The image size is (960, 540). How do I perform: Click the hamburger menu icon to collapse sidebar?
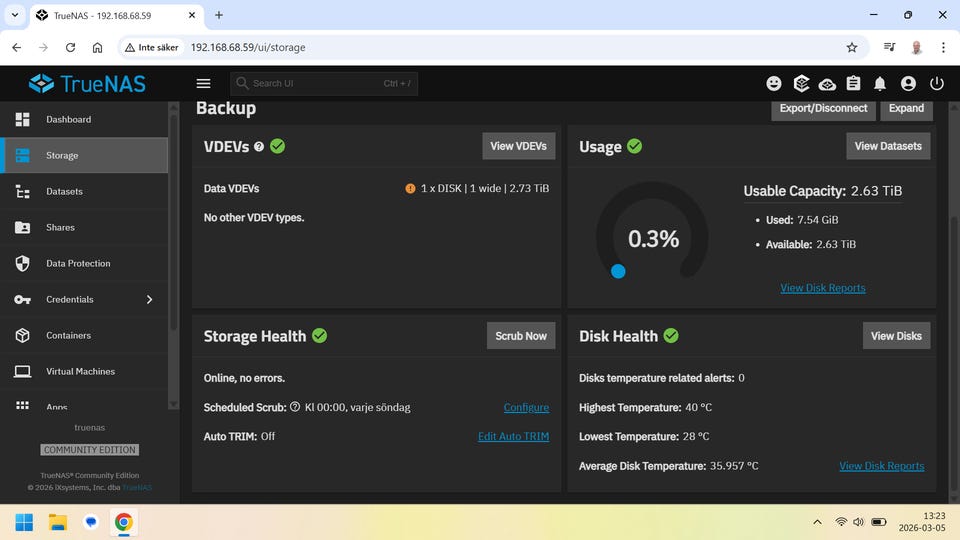[204, 84]
